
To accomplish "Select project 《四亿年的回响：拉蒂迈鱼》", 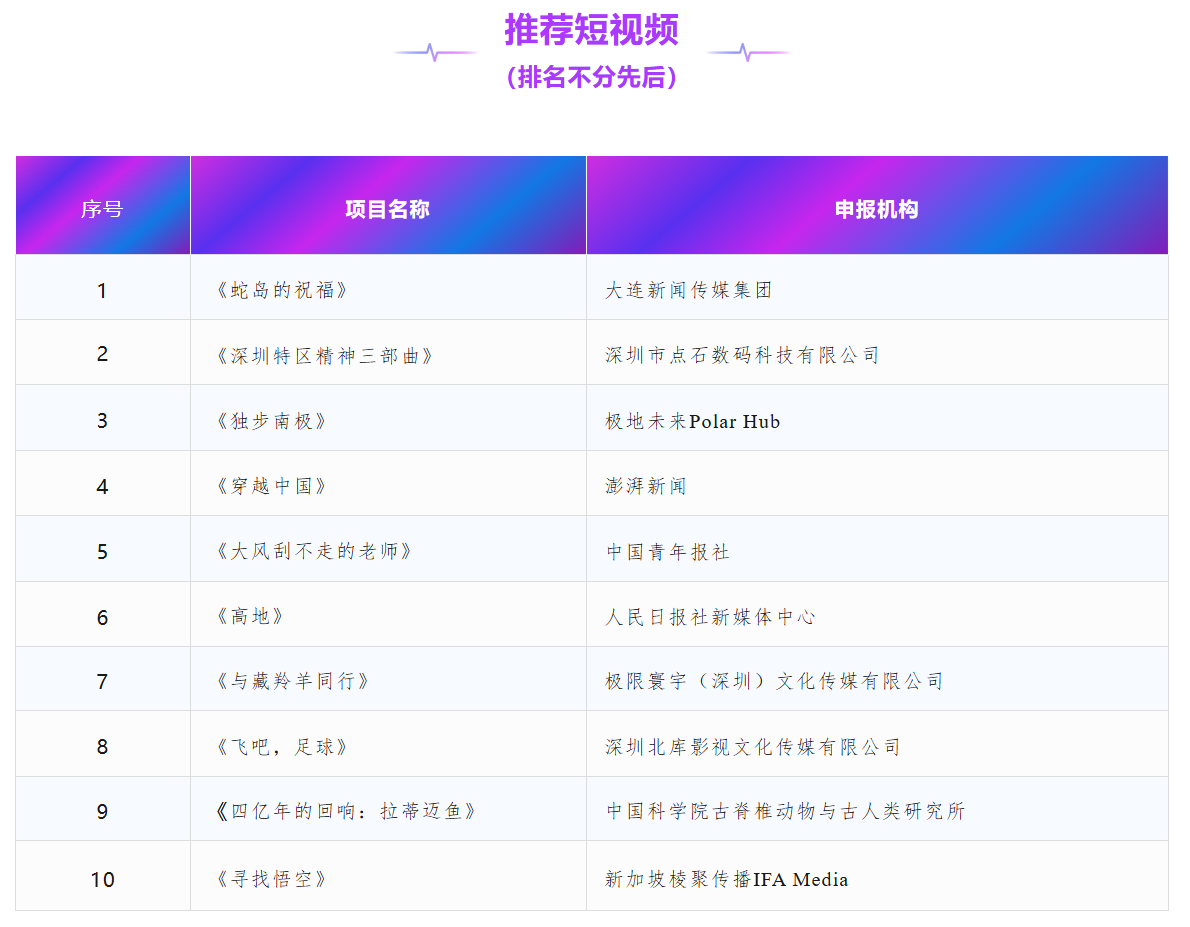I will pyautogui.click(x=345, y=811).
